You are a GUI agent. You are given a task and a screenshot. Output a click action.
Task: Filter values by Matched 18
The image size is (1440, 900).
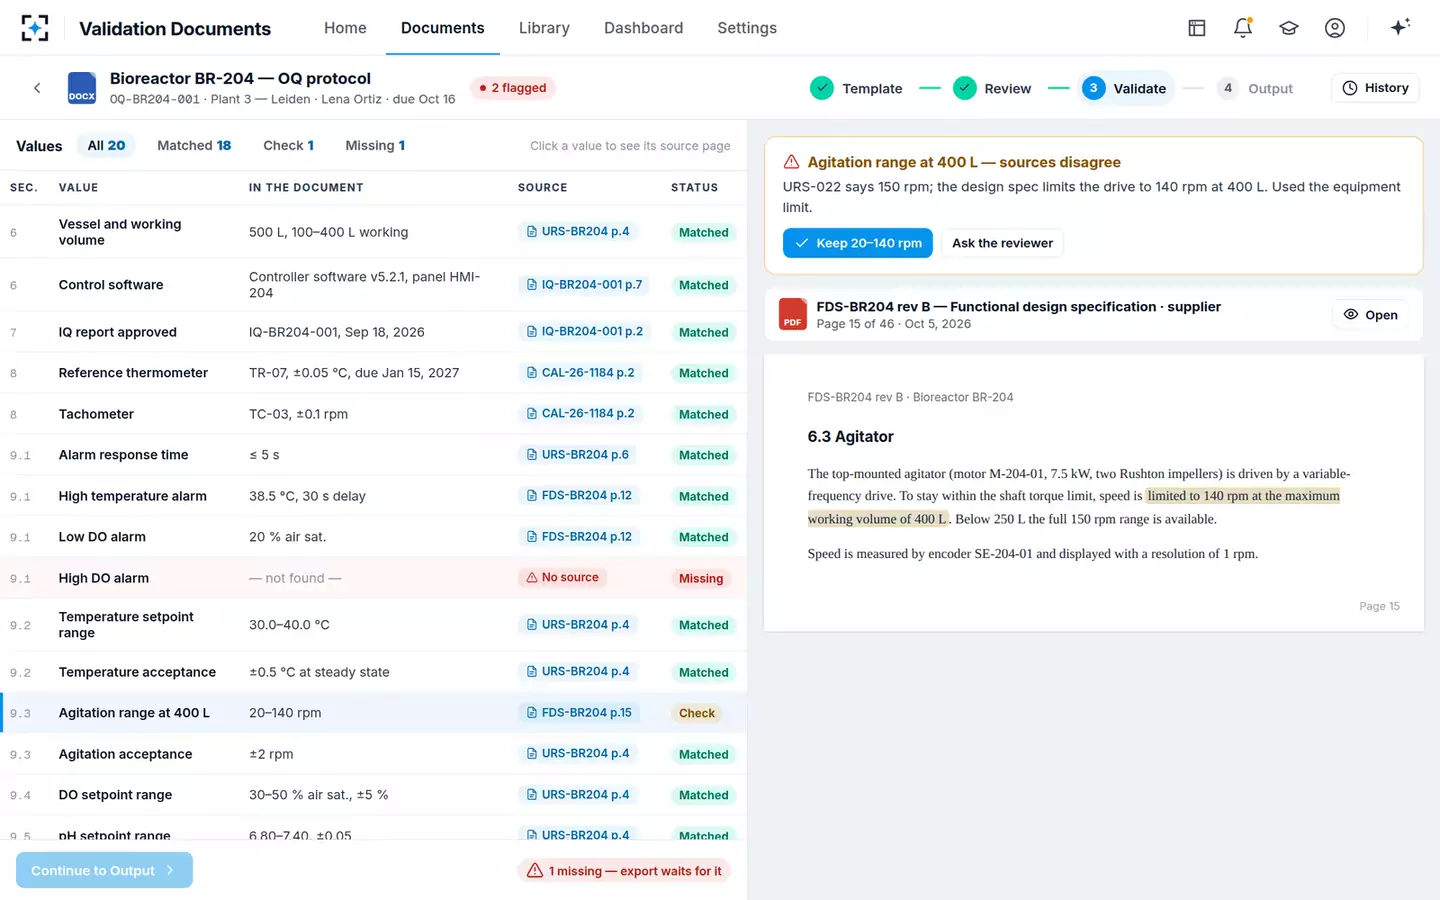194,145
